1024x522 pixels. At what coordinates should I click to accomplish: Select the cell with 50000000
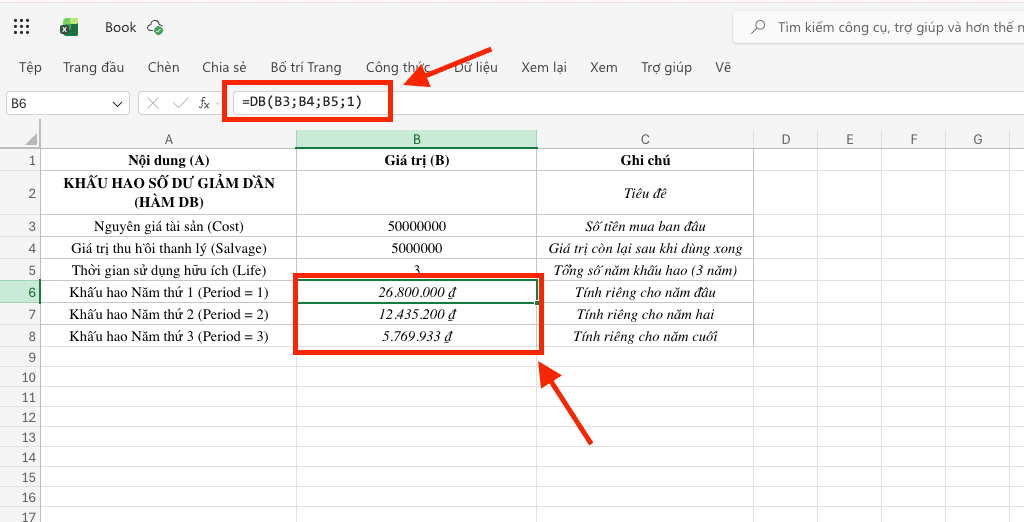[417, 226]
